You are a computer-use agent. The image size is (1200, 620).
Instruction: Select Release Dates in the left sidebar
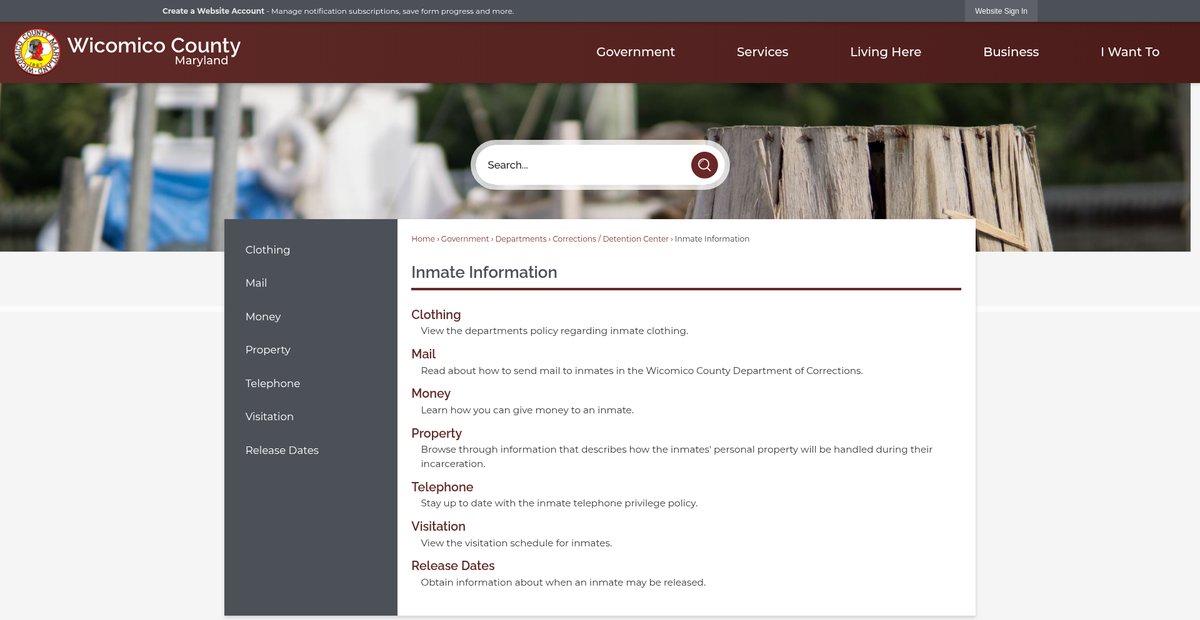(282, 451)
